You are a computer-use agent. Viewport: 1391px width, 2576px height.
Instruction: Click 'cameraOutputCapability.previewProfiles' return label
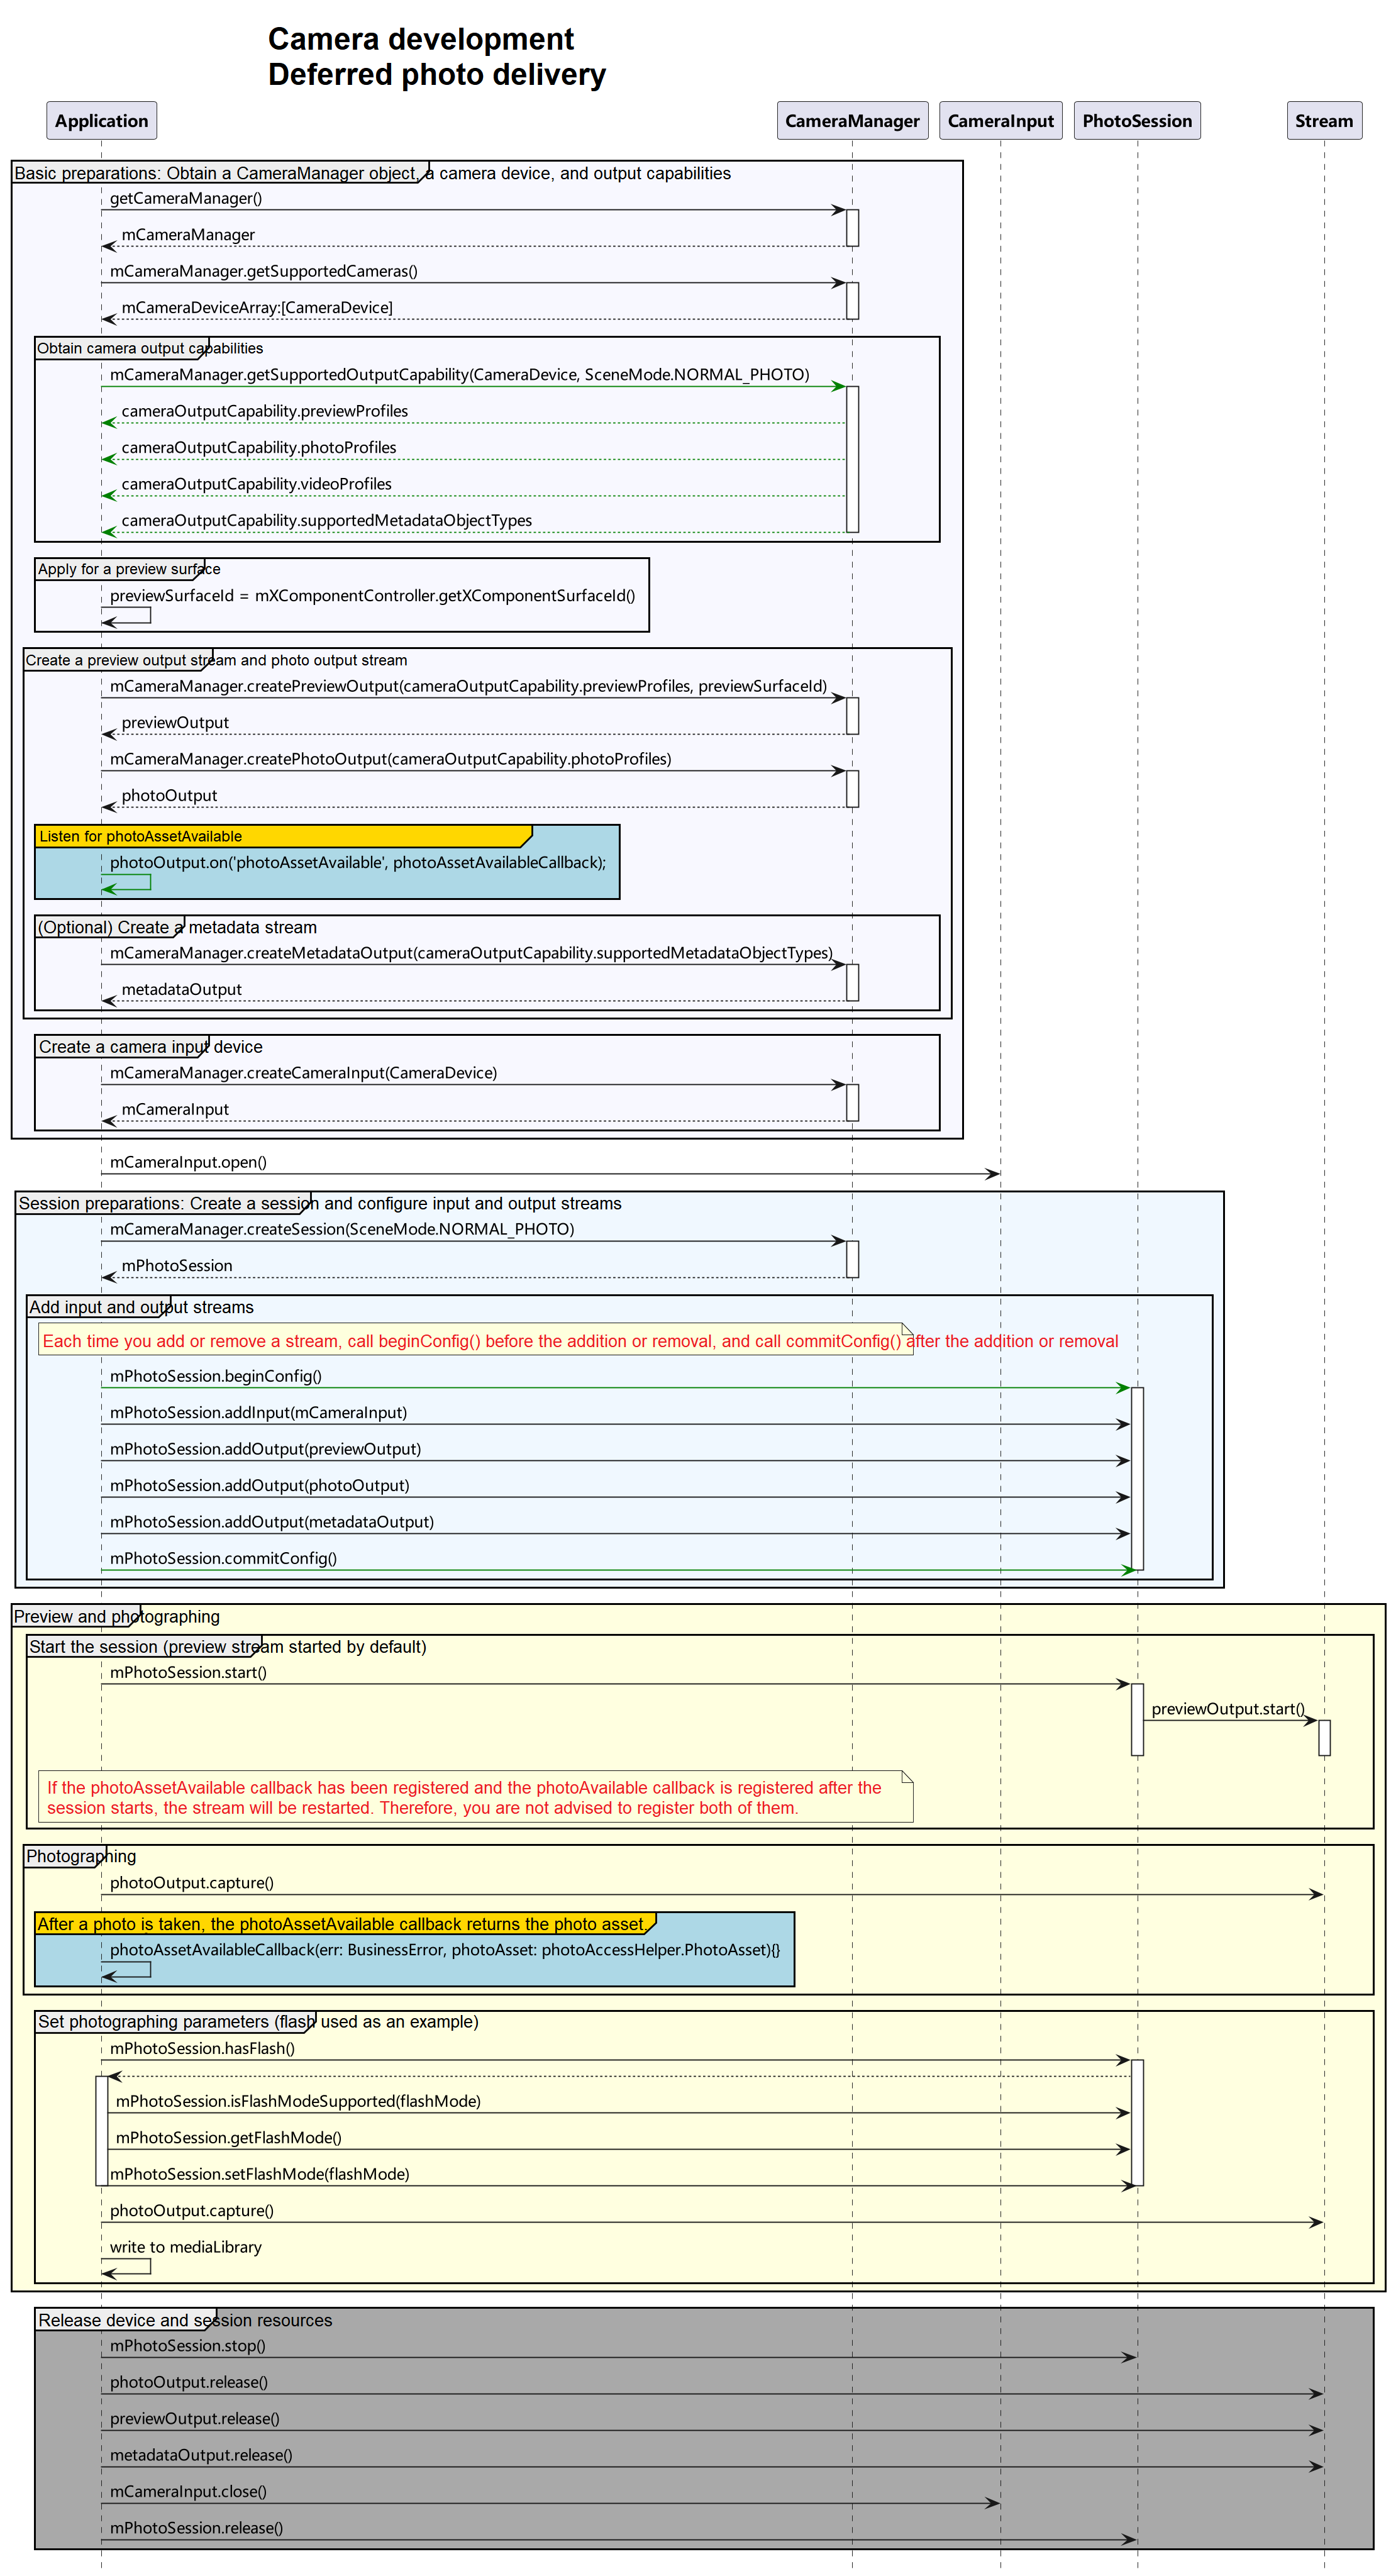265,411
